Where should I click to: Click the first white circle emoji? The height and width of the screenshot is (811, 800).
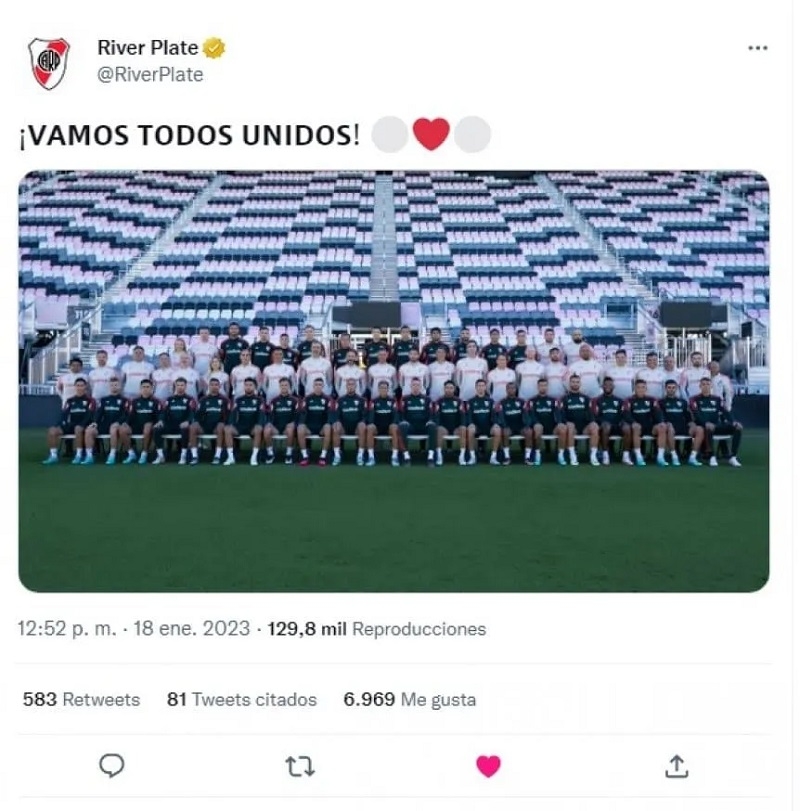tap(390, 134)
